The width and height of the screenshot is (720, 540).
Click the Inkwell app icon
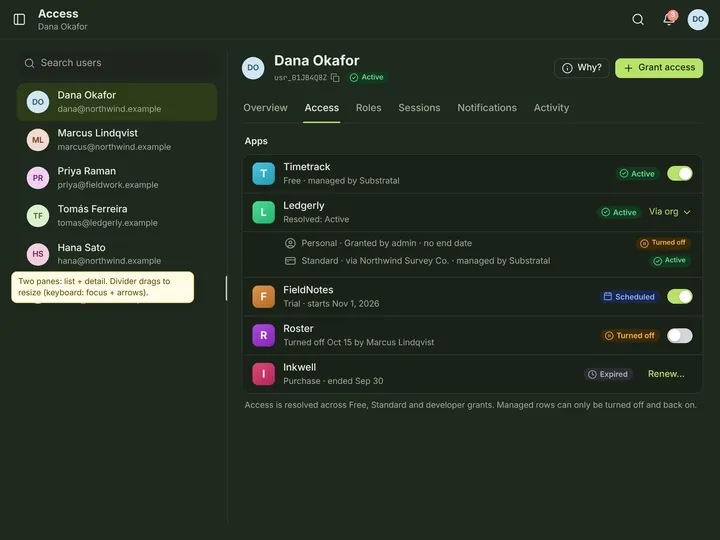point(264,374)
